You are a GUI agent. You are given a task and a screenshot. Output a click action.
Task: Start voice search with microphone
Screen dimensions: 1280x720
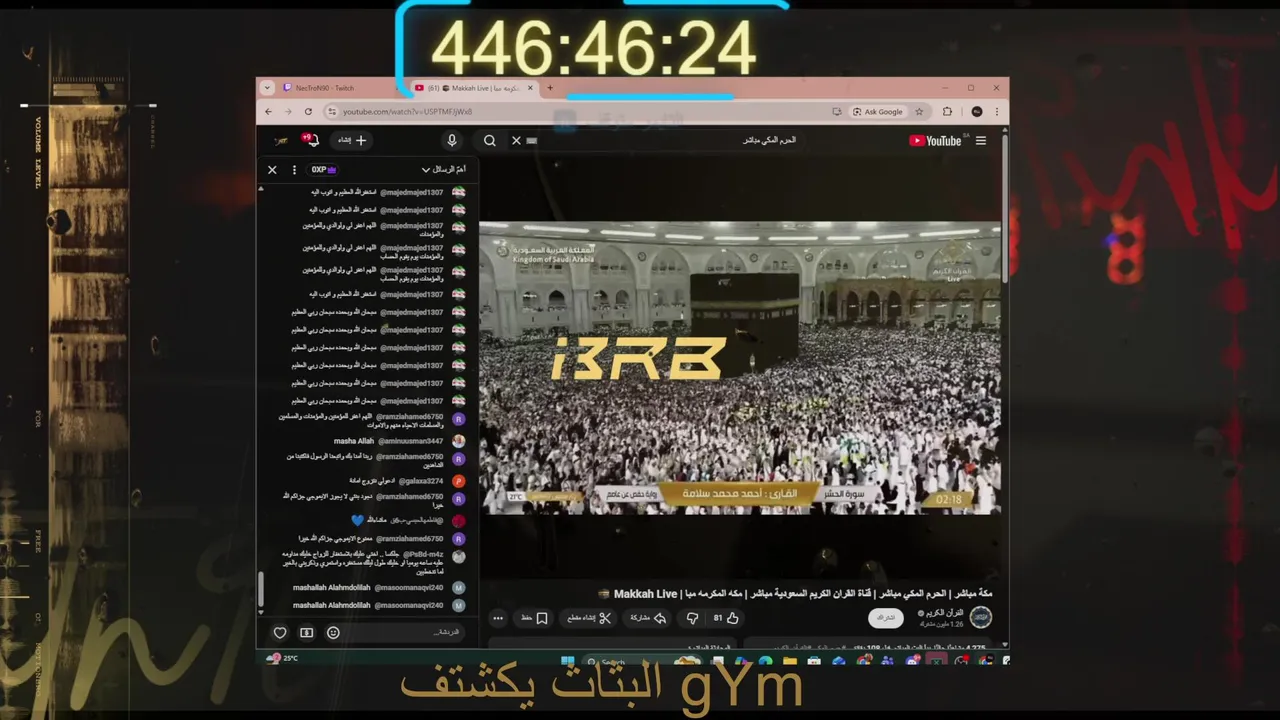click(452, 141)
